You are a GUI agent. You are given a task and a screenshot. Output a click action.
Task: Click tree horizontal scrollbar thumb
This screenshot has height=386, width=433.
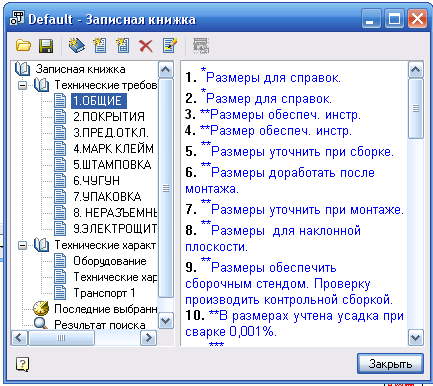click(61, 338)
